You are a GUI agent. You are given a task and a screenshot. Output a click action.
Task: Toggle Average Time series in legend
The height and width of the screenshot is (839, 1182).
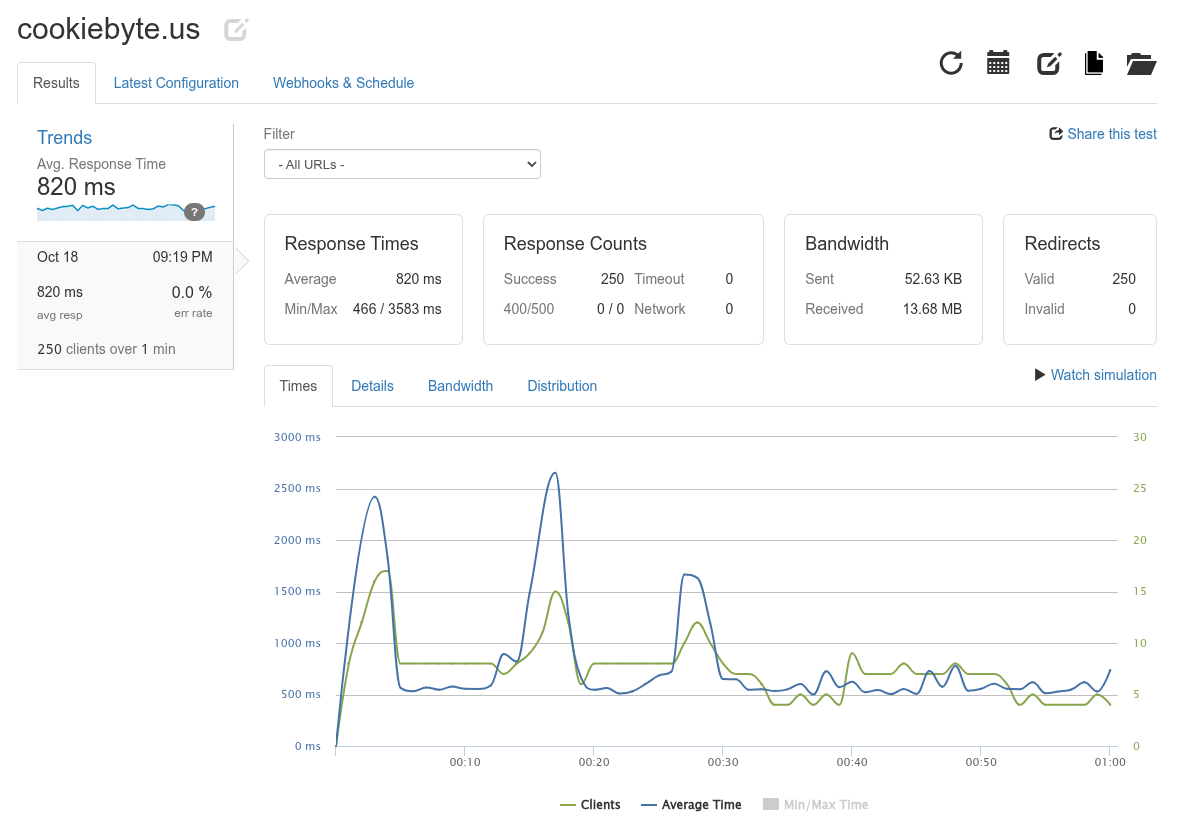tap(691, 805)
